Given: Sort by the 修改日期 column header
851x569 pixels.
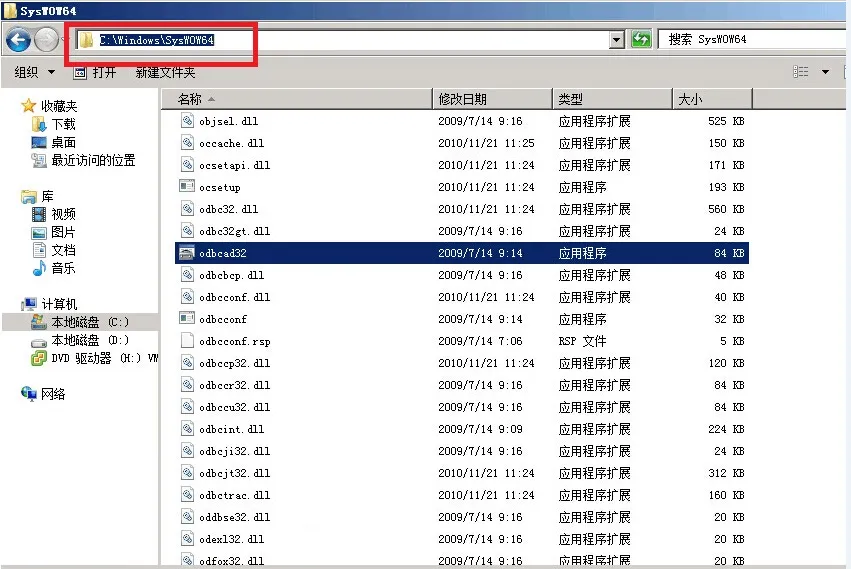Looking at the screenshot, I should pyautogui.click(x=492, y=99).
